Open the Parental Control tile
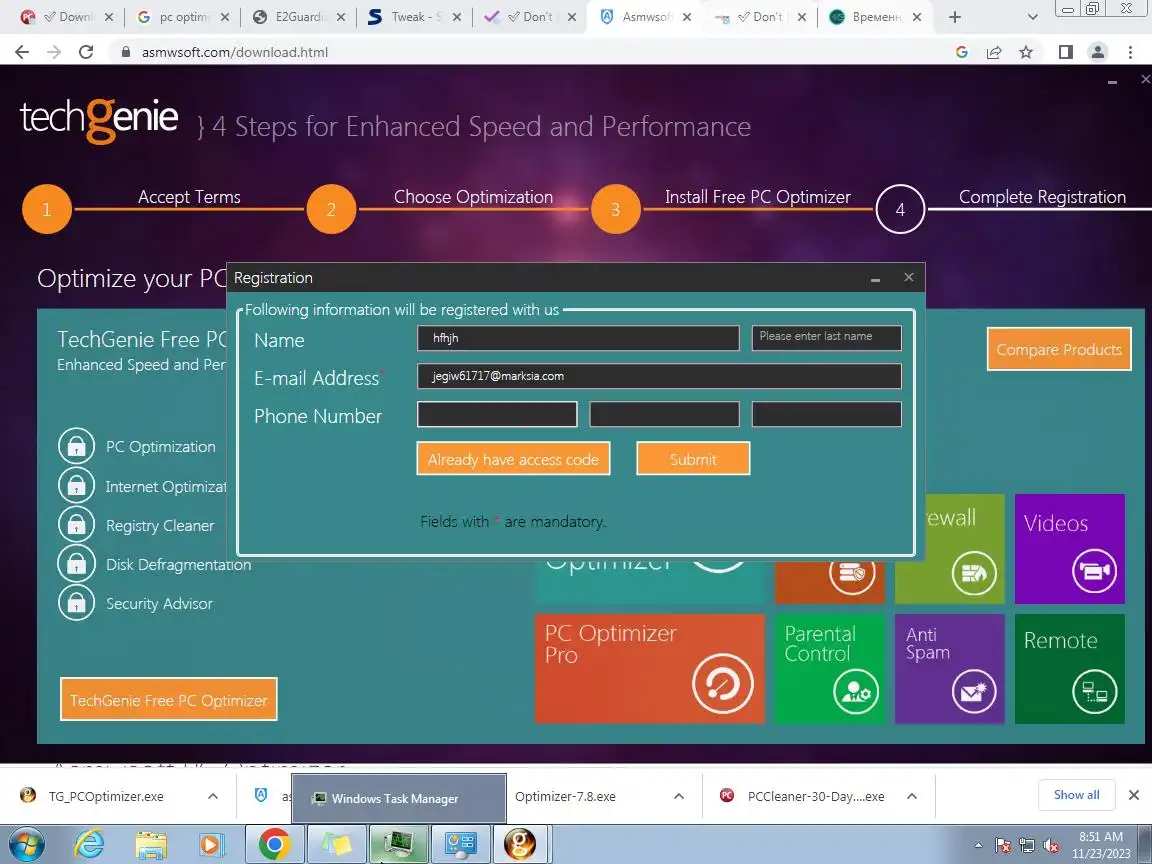The height and width of the screenshot is (864, 1152). click(829, 669)
